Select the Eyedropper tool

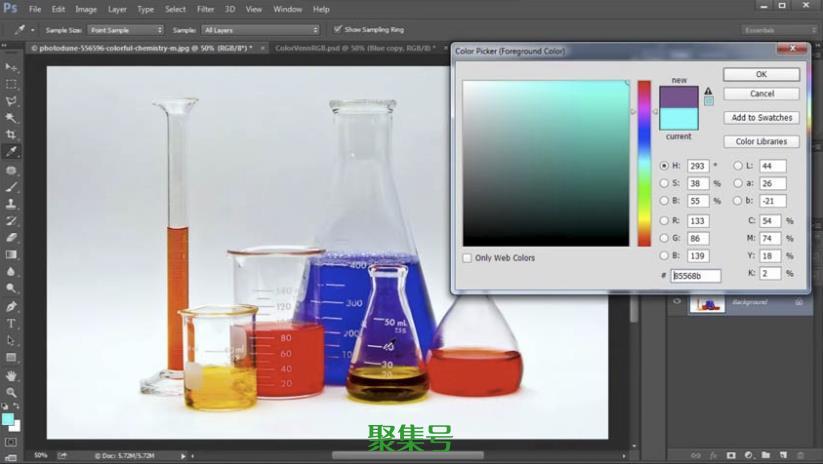click(12, 151)
